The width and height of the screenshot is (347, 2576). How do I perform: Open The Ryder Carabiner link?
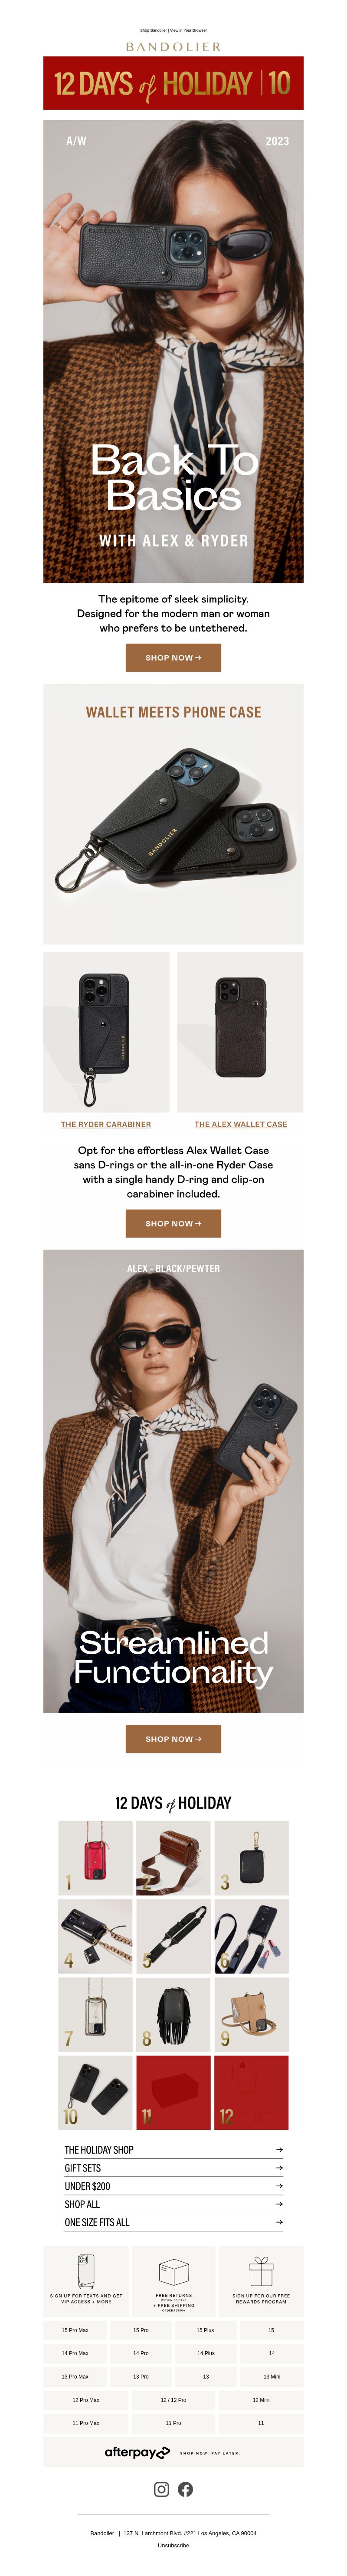tap(106, 1124)
